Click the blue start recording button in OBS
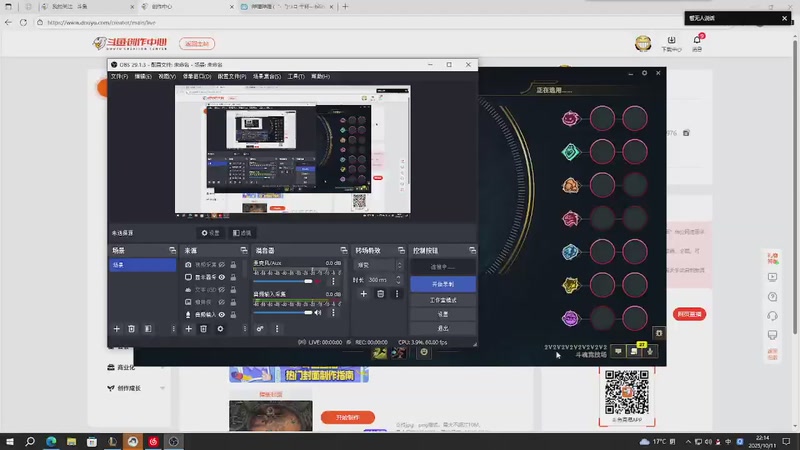 coord(443,284)
